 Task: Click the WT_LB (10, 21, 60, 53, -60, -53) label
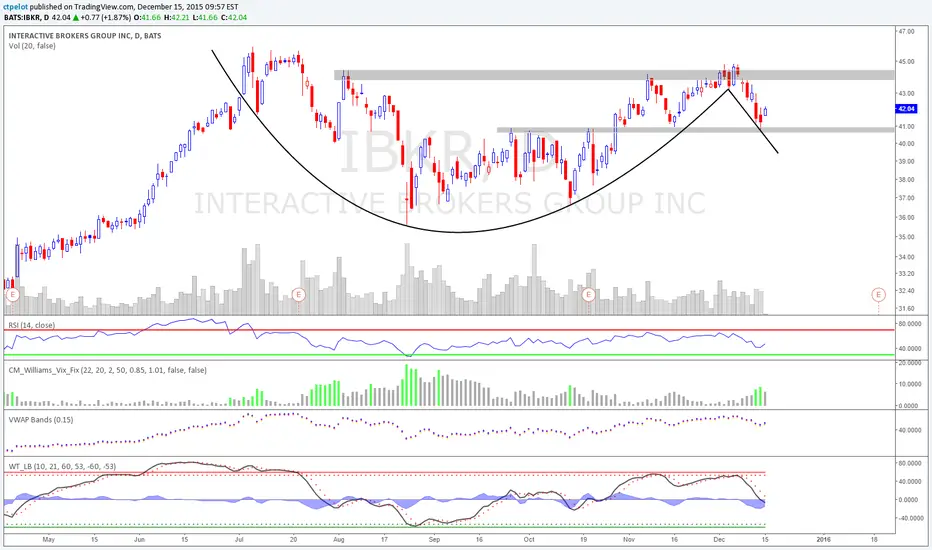[x=62, y=467]
